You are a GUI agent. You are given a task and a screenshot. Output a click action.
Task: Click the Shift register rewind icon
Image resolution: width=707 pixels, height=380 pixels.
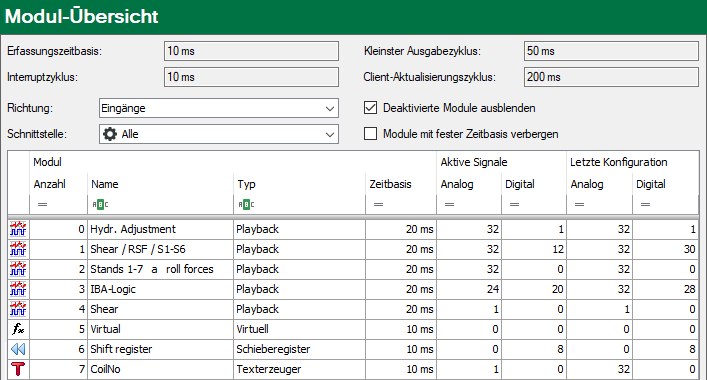18,349
